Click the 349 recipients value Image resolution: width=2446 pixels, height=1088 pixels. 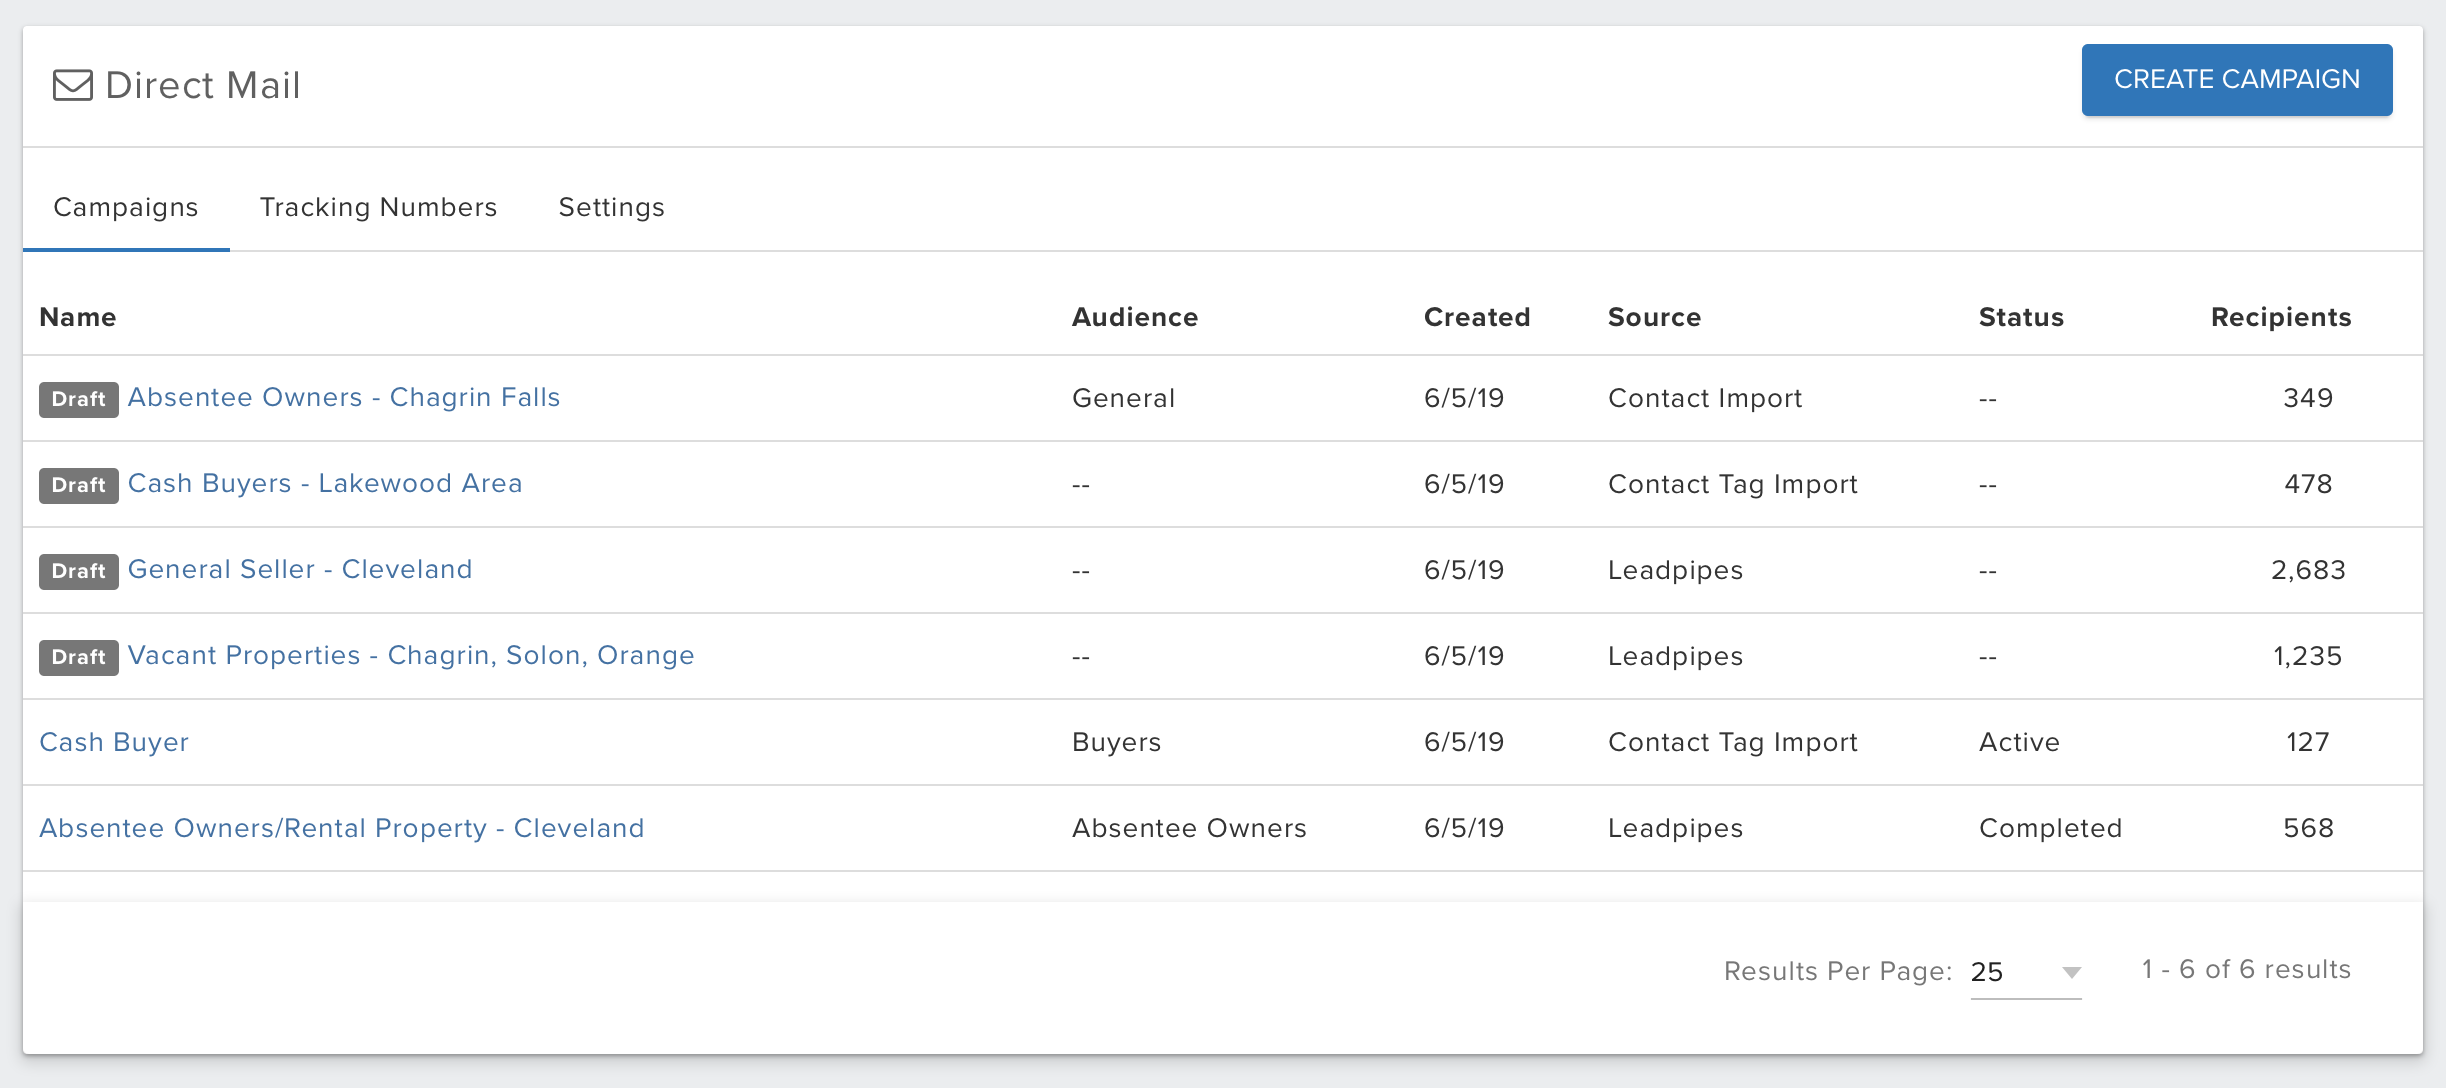(x=2308, y=398)
